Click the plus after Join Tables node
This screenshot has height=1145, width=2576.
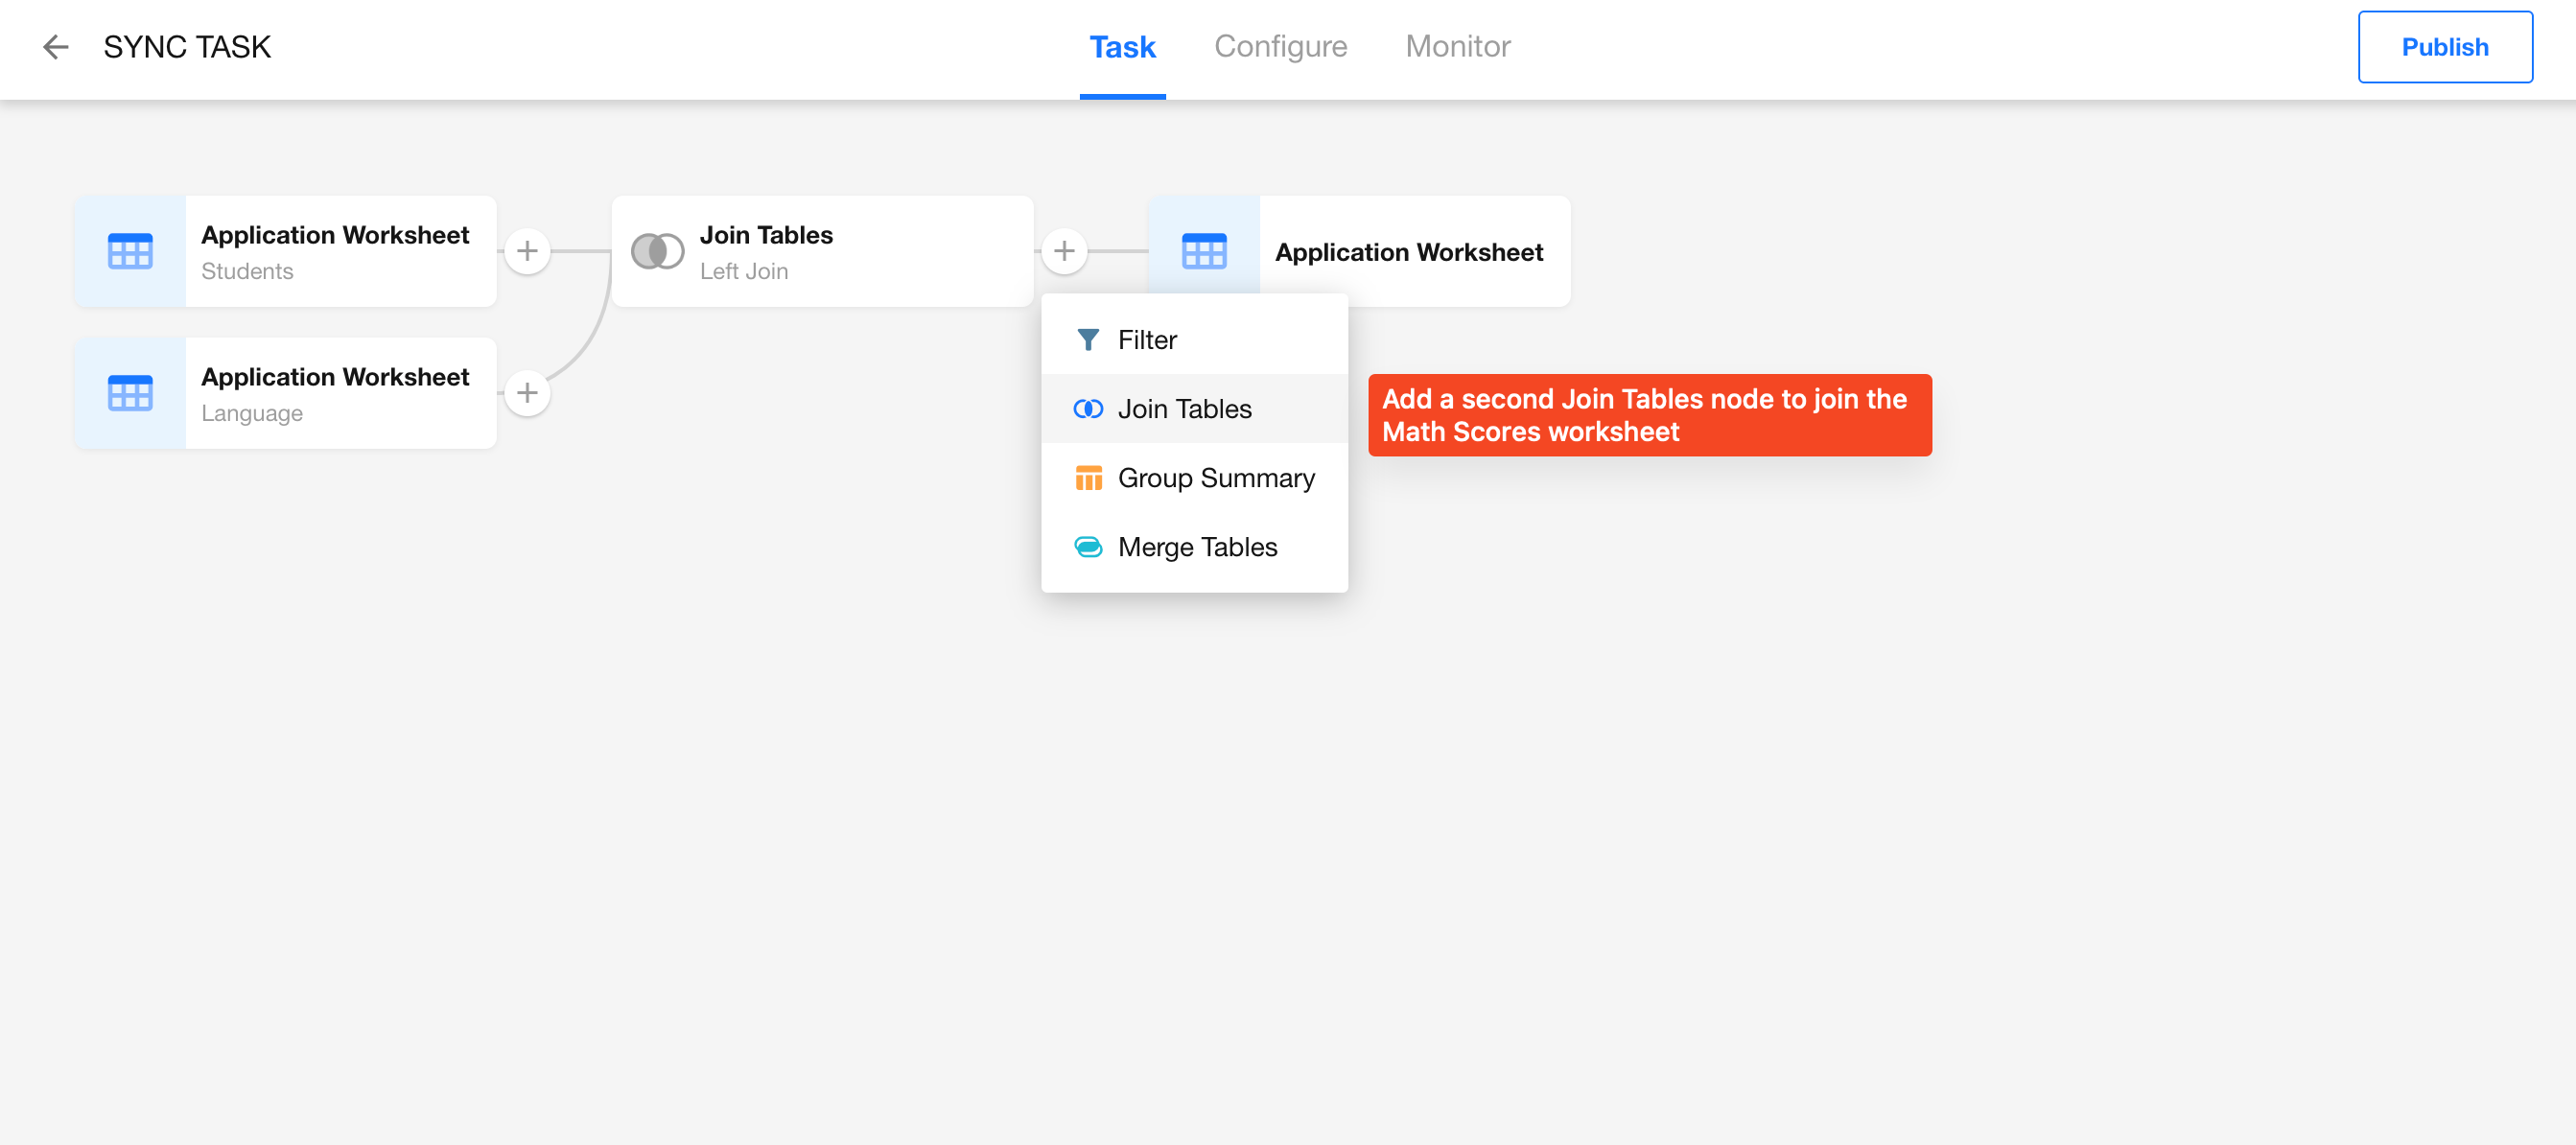[1064, 251]
